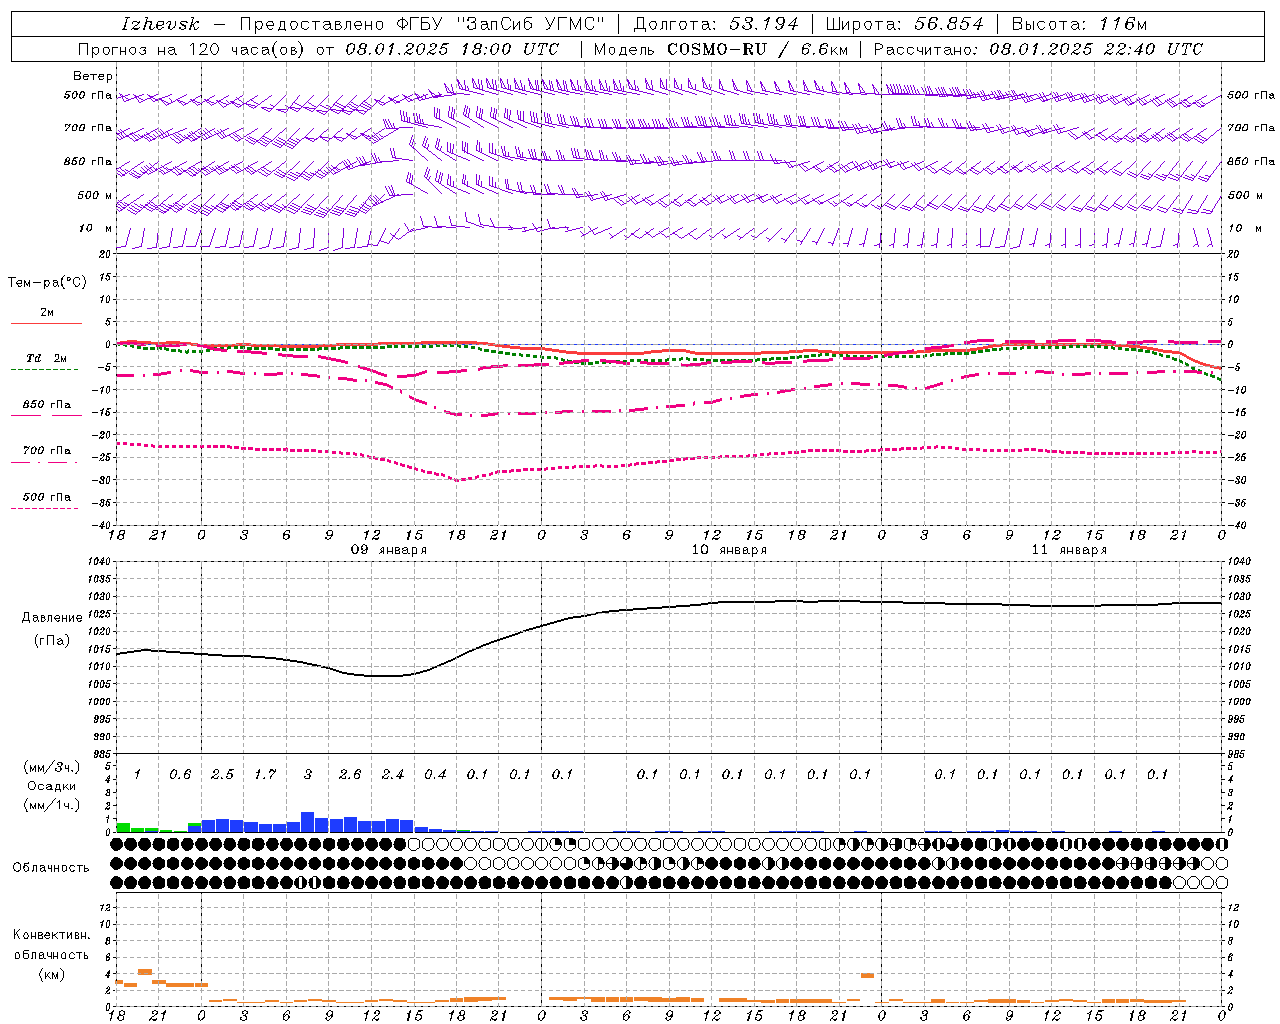Click the 'Высота: 116м' elevation label
1280x1024 pixels.
pyautogui.click(x=1079, y=24)
